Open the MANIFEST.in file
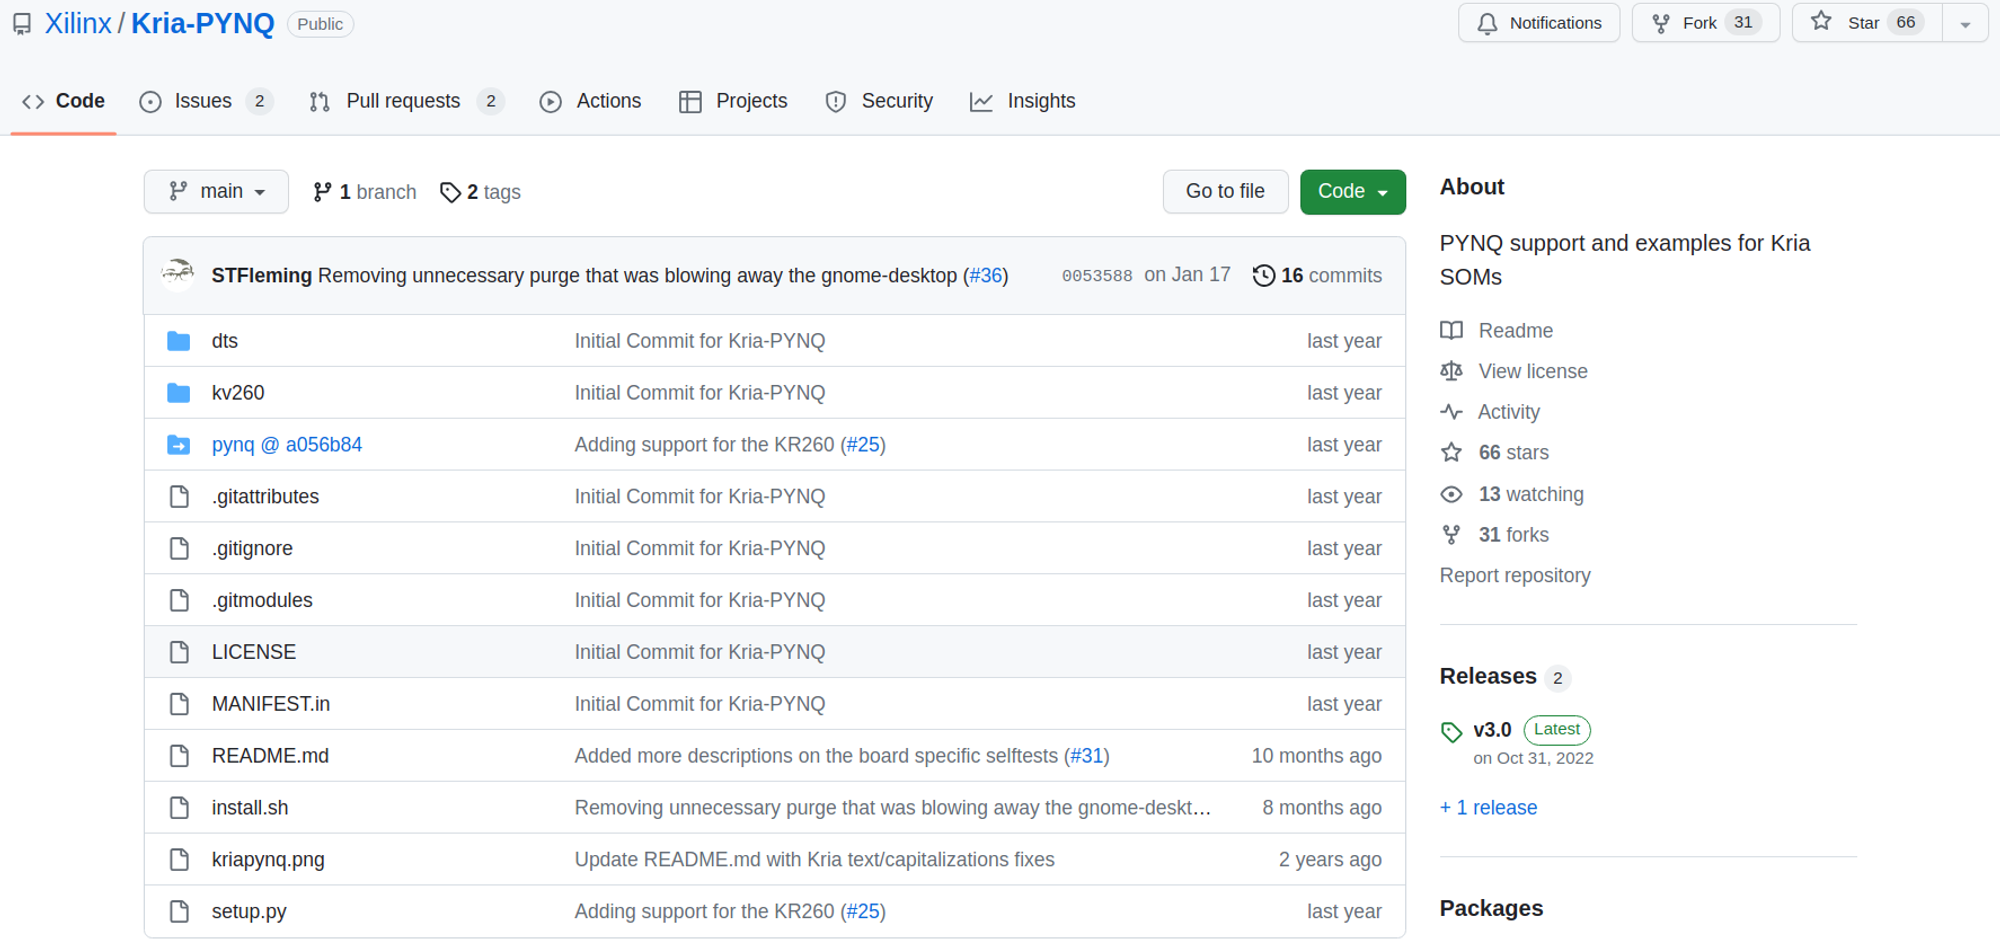Screen dimensions: 2000x944 pos(271,705)
